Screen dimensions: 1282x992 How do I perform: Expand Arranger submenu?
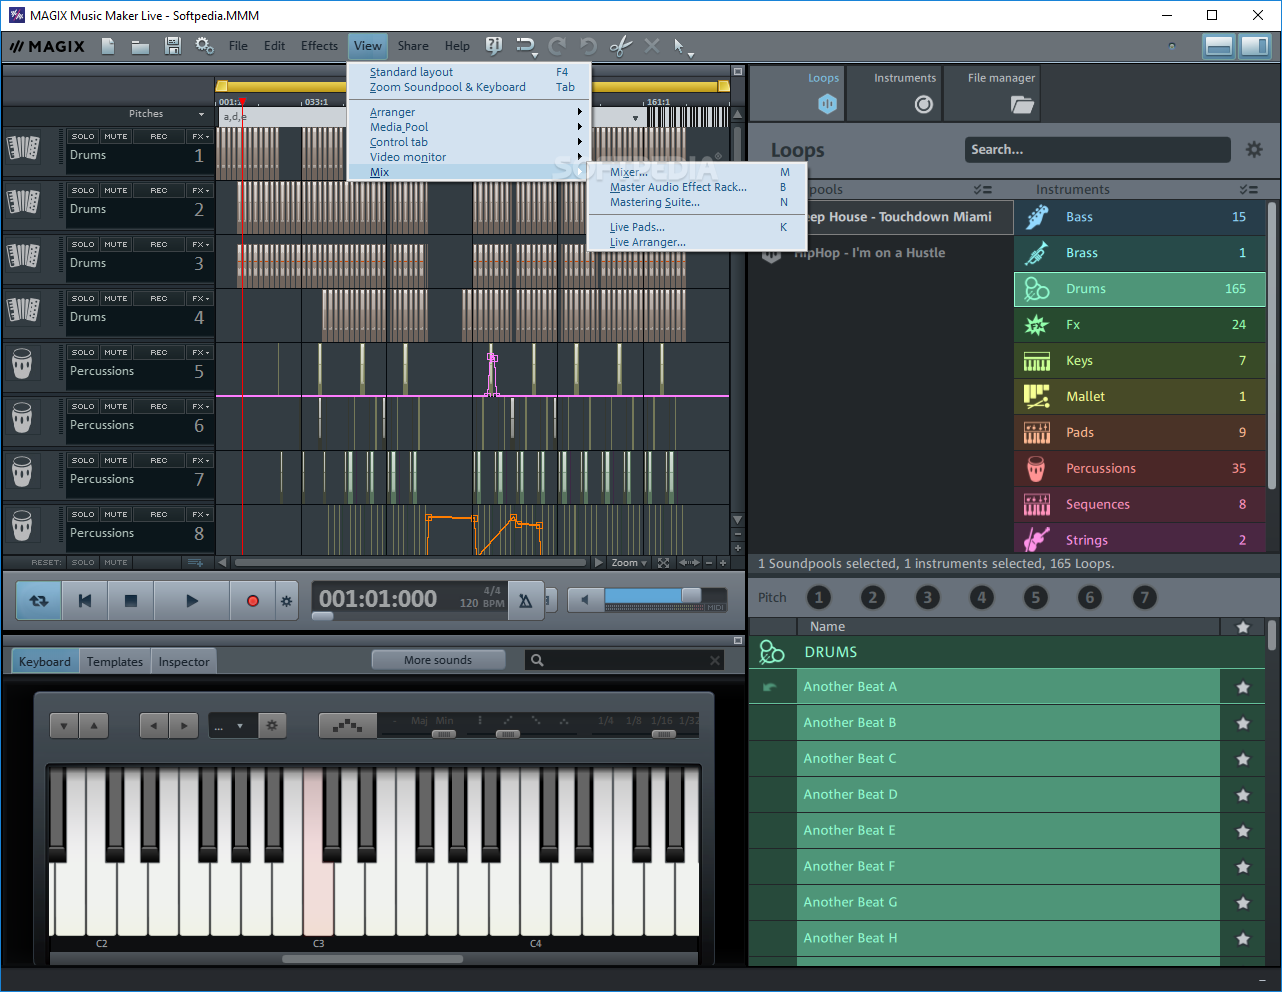(469, 112)
